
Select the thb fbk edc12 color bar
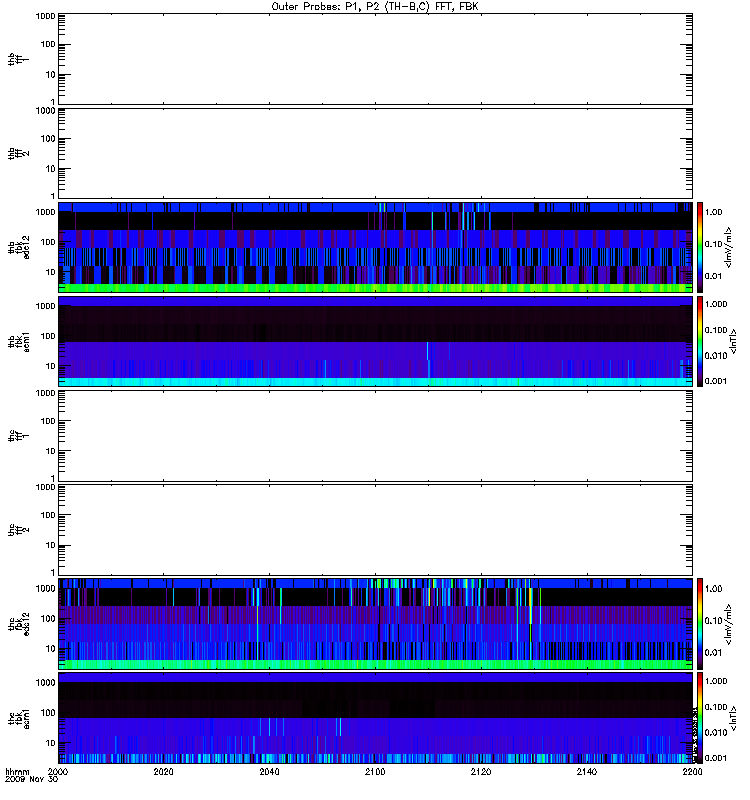pos(700,247)
